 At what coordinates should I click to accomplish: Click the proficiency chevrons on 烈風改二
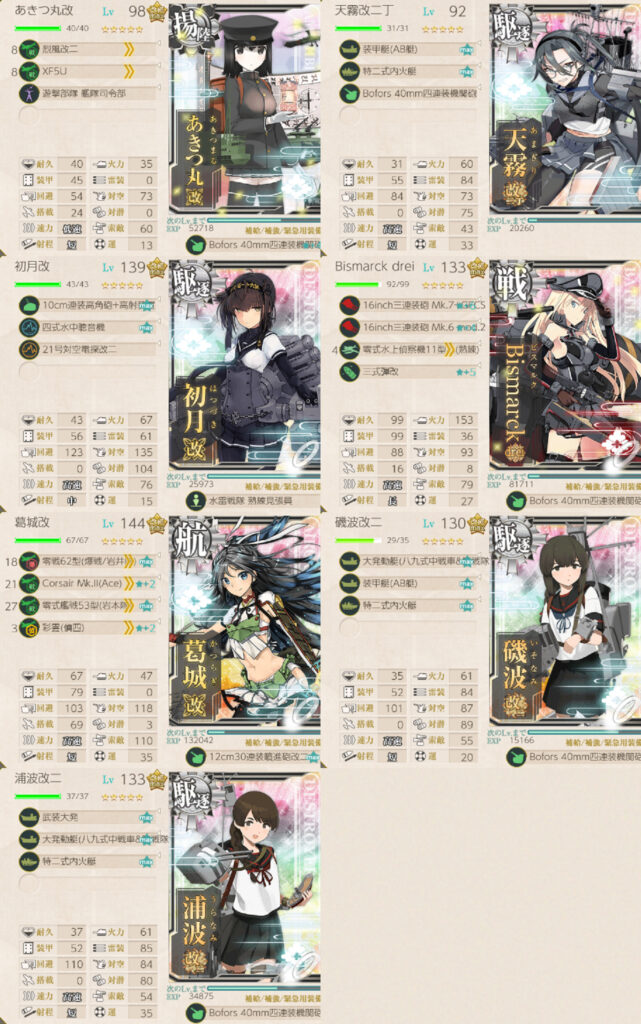[129, 50]
